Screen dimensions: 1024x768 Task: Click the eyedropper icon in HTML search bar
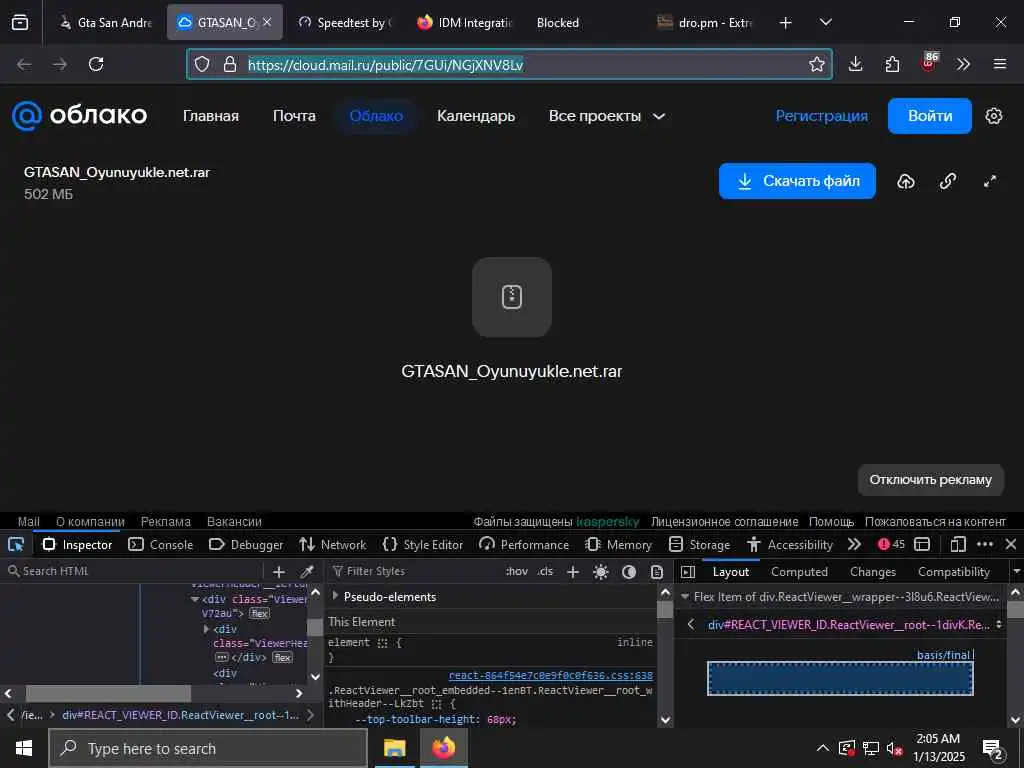pyautogui.click(x=306, y=571)
